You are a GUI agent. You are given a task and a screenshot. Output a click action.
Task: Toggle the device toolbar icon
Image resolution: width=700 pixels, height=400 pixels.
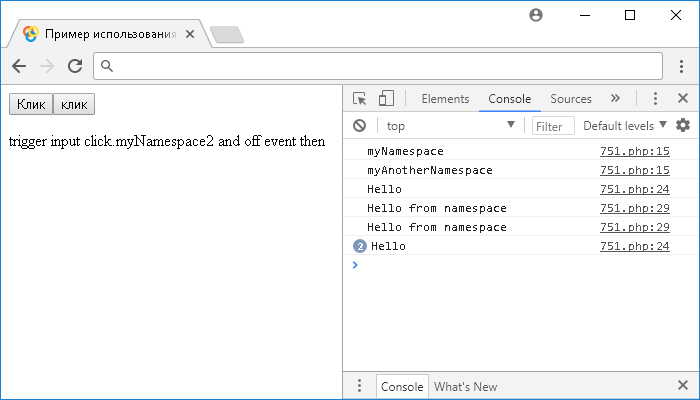tap(386, 99)
